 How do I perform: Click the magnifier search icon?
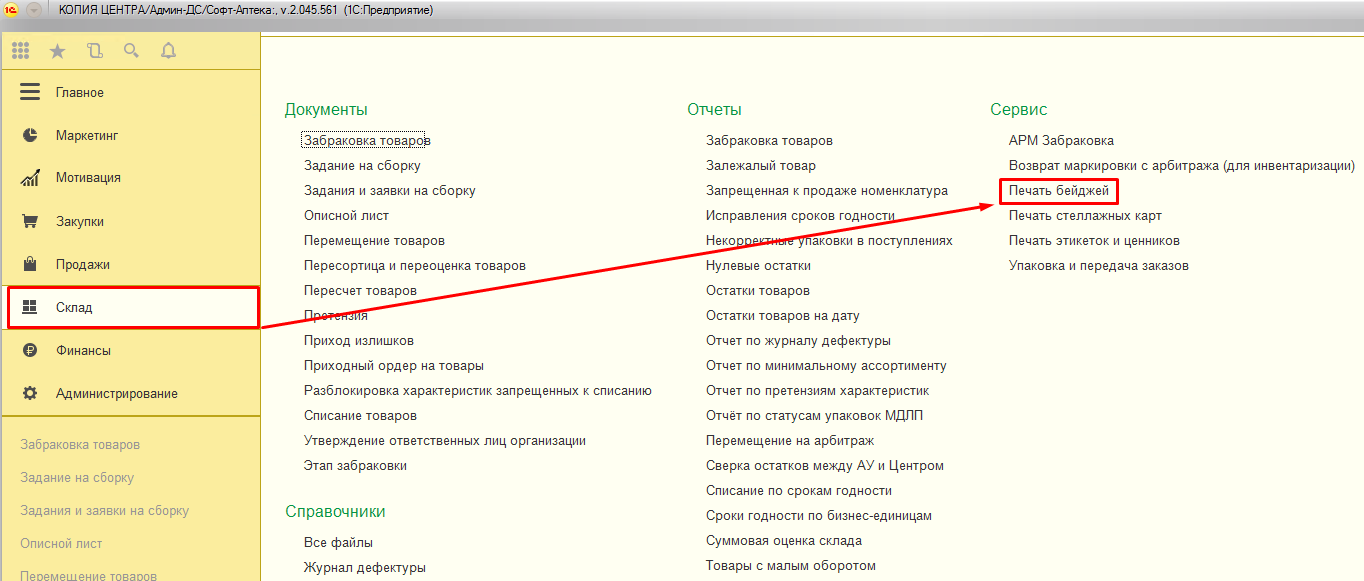pyautogui.click(x=131, y=51)
